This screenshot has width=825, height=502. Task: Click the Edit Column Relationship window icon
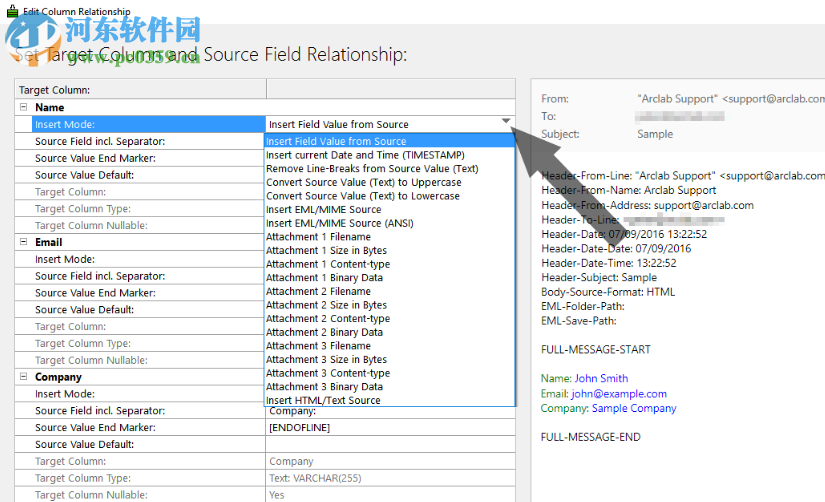[x=12, y=11]
